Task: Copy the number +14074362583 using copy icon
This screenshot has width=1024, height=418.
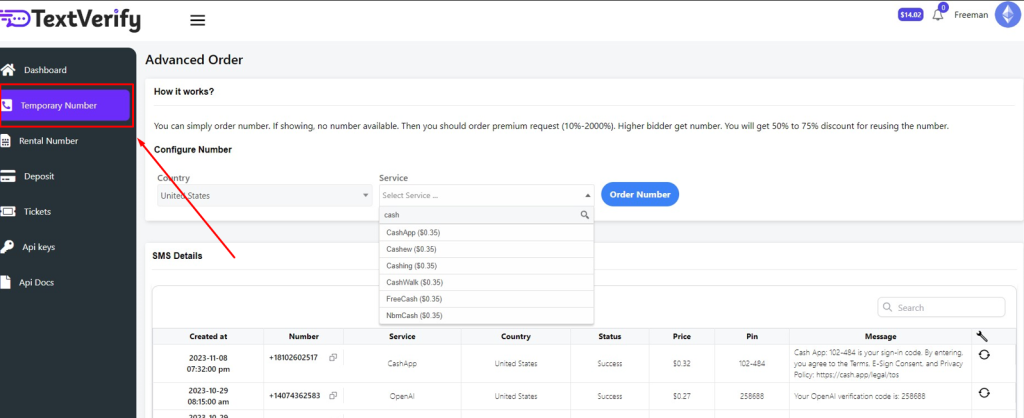Action: click(x=333, y=396)
